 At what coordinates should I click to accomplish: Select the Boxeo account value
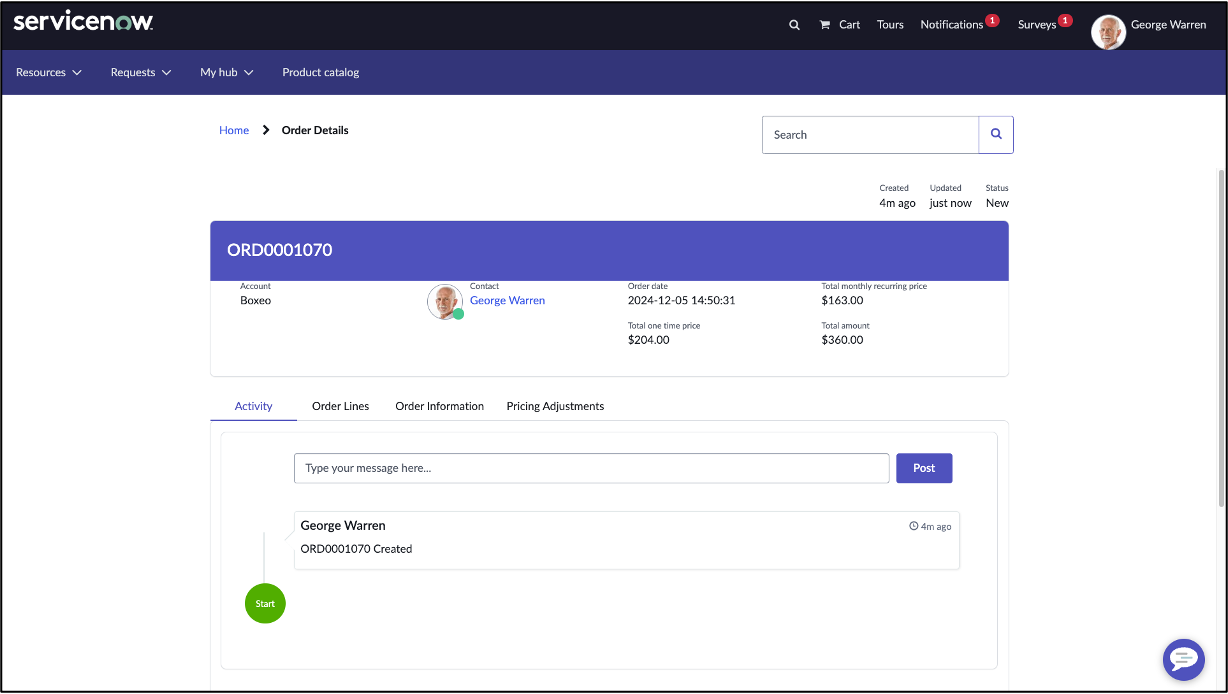pos(256,300)
